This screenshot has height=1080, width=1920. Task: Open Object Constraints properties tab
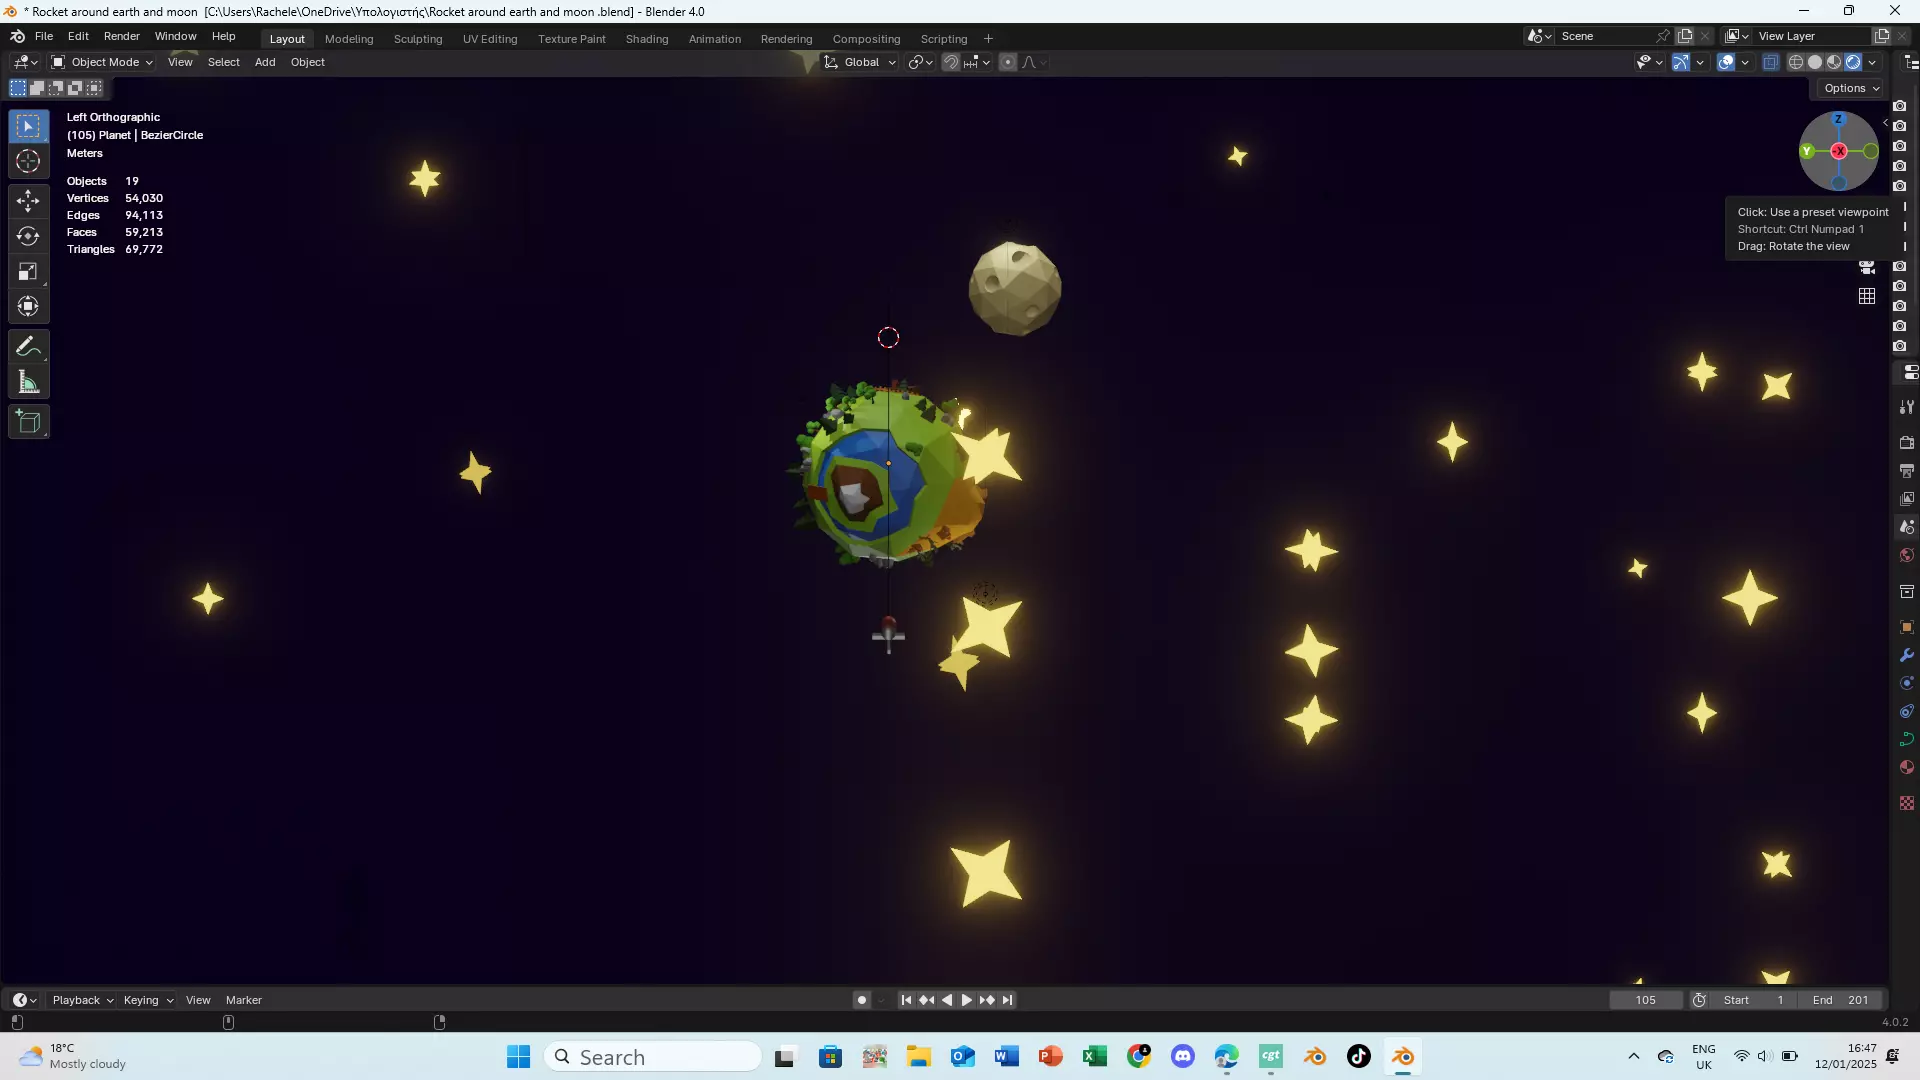[x=1907, y=711]
